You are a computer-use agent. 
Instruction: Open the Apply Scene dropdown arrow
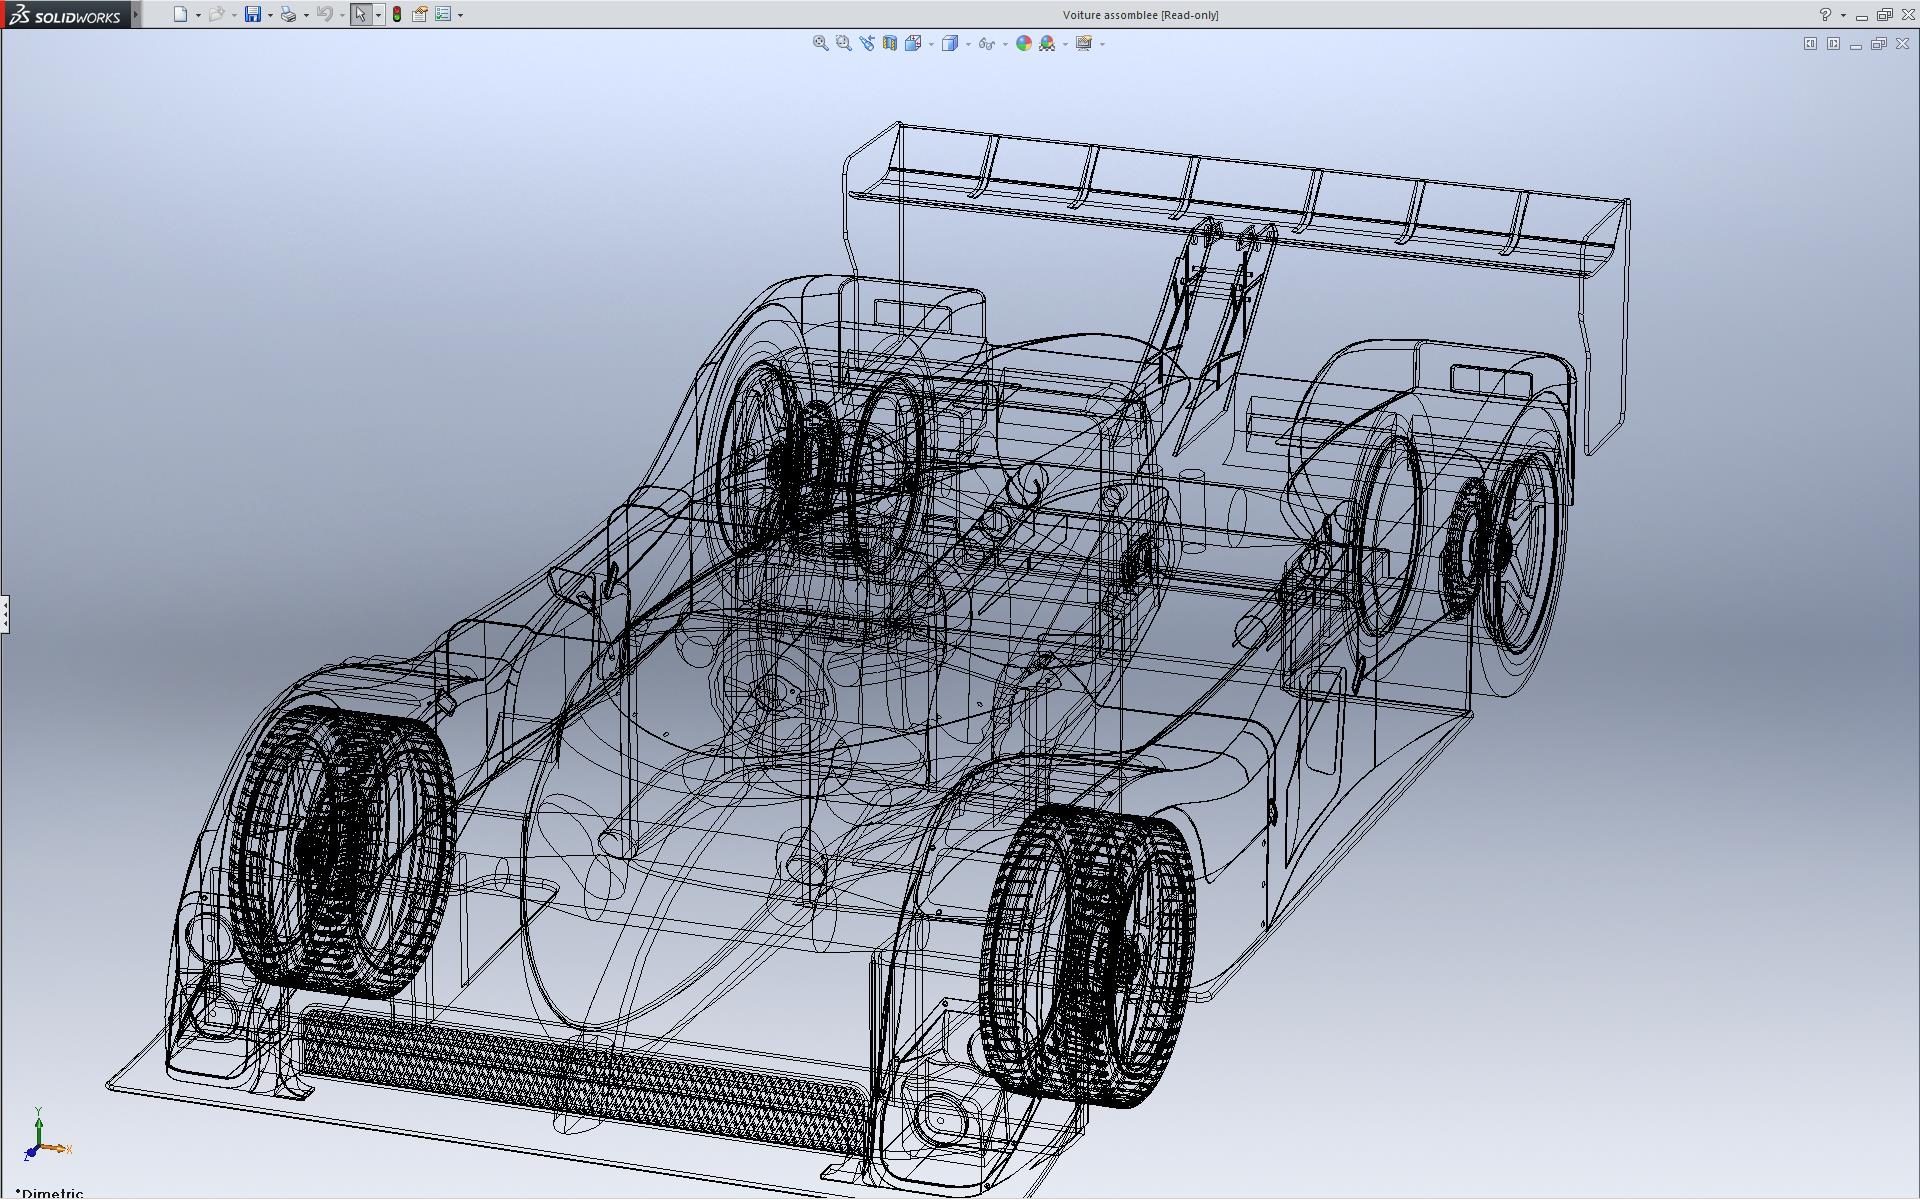tap(1065, 44)
